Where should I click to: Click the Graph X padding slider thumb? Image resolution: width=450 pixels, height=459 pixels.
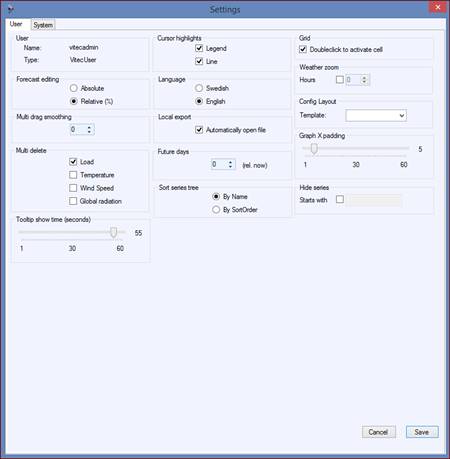pos(314,149)
